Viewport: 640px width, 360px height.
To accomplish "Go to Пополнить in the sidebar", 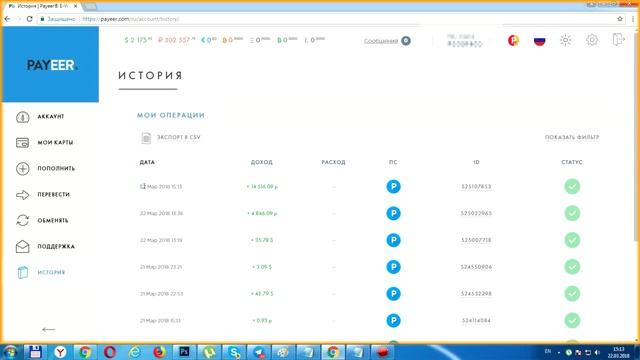I will coord(45,169).
